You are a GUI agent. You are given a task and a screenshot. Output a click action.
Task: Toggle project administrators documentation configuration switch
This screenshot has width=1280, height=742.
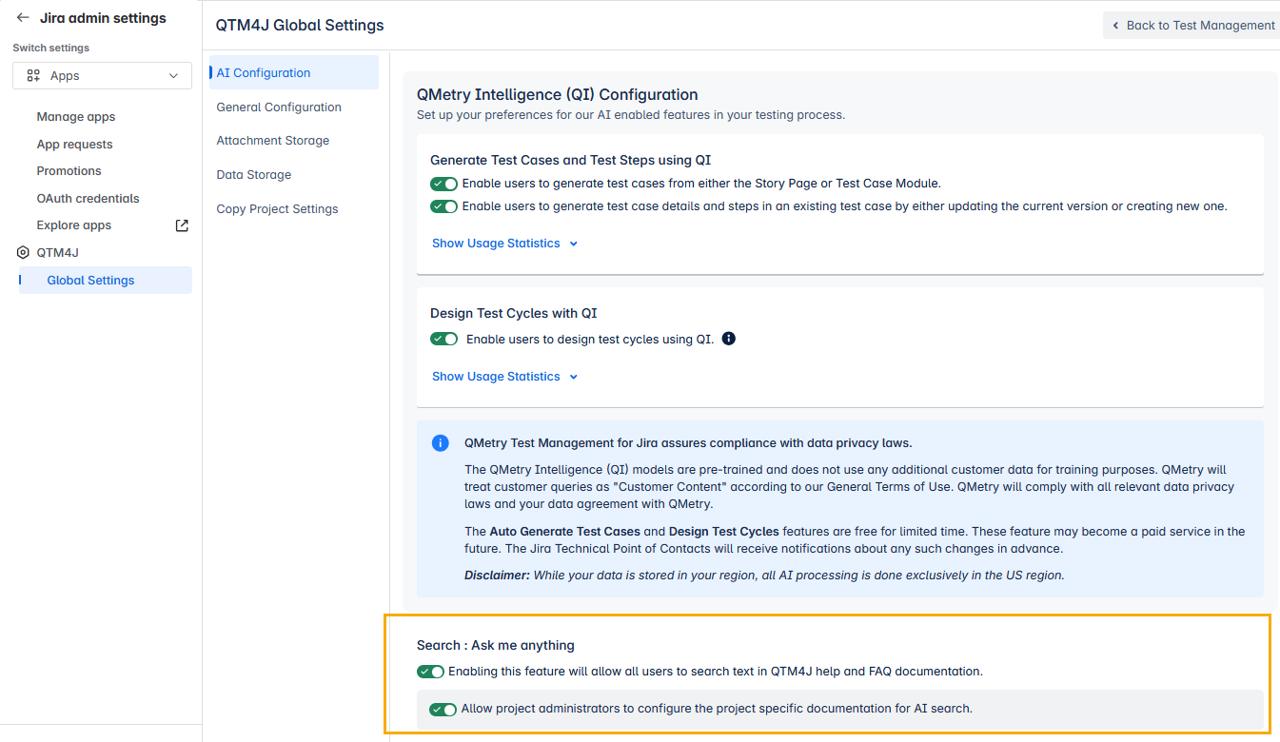point(442,709)
